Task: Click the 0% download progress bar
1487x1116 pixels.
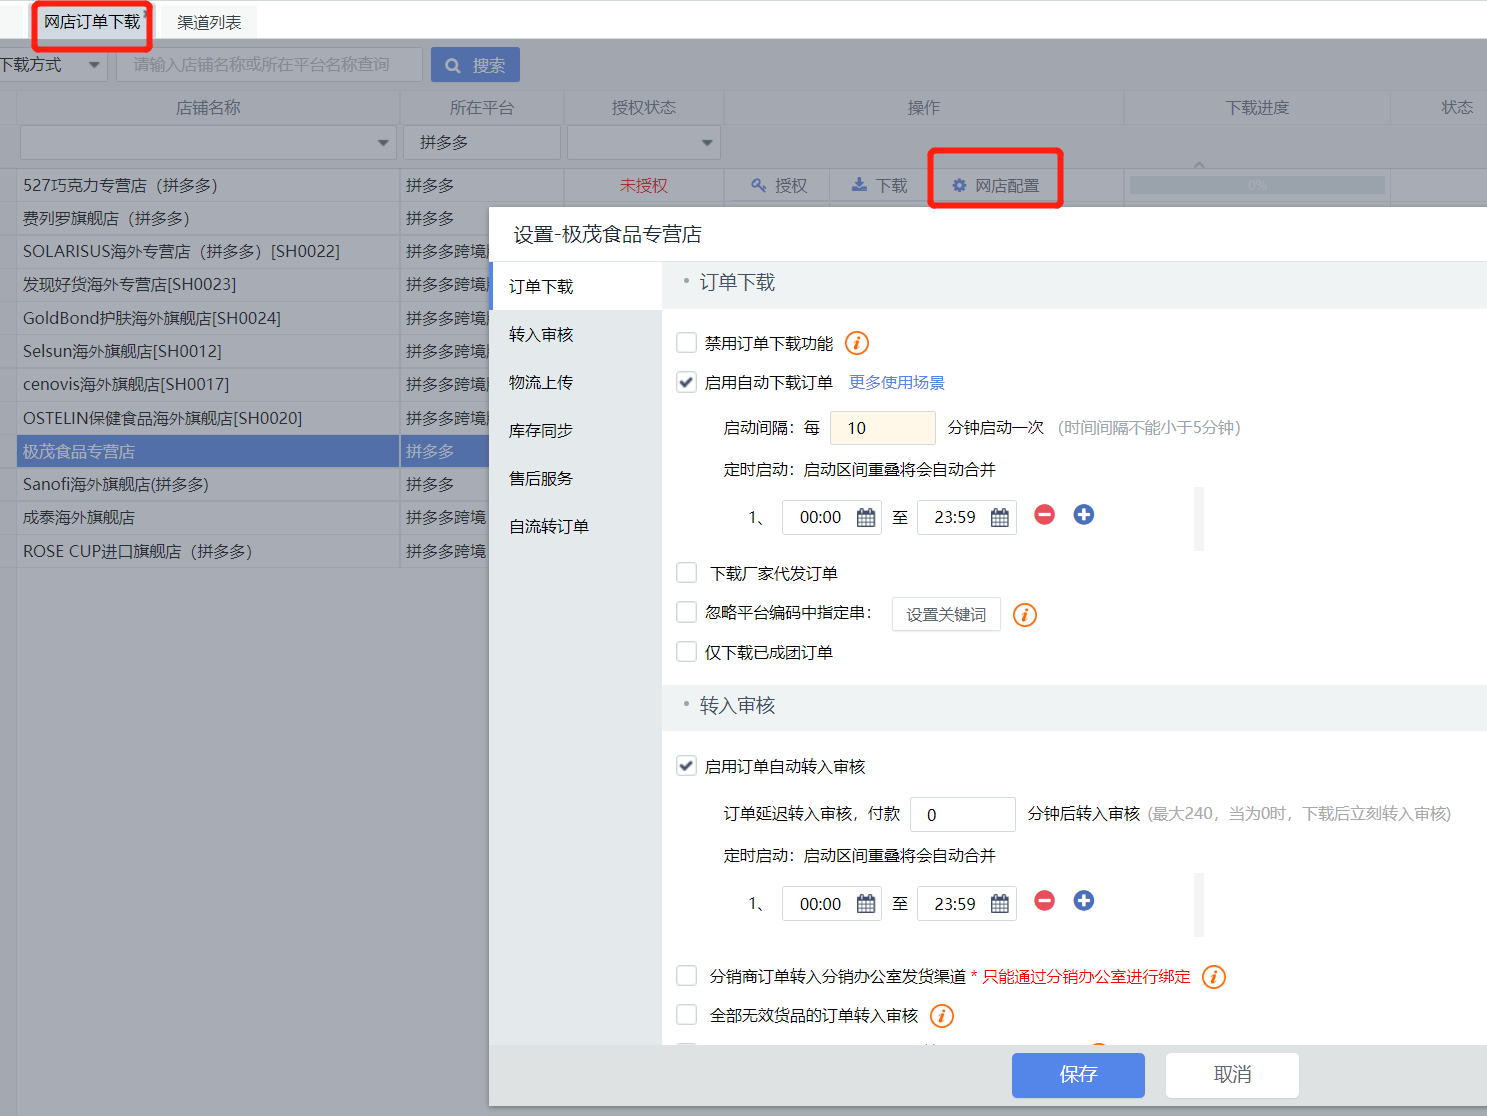Action: point(1257,185)
